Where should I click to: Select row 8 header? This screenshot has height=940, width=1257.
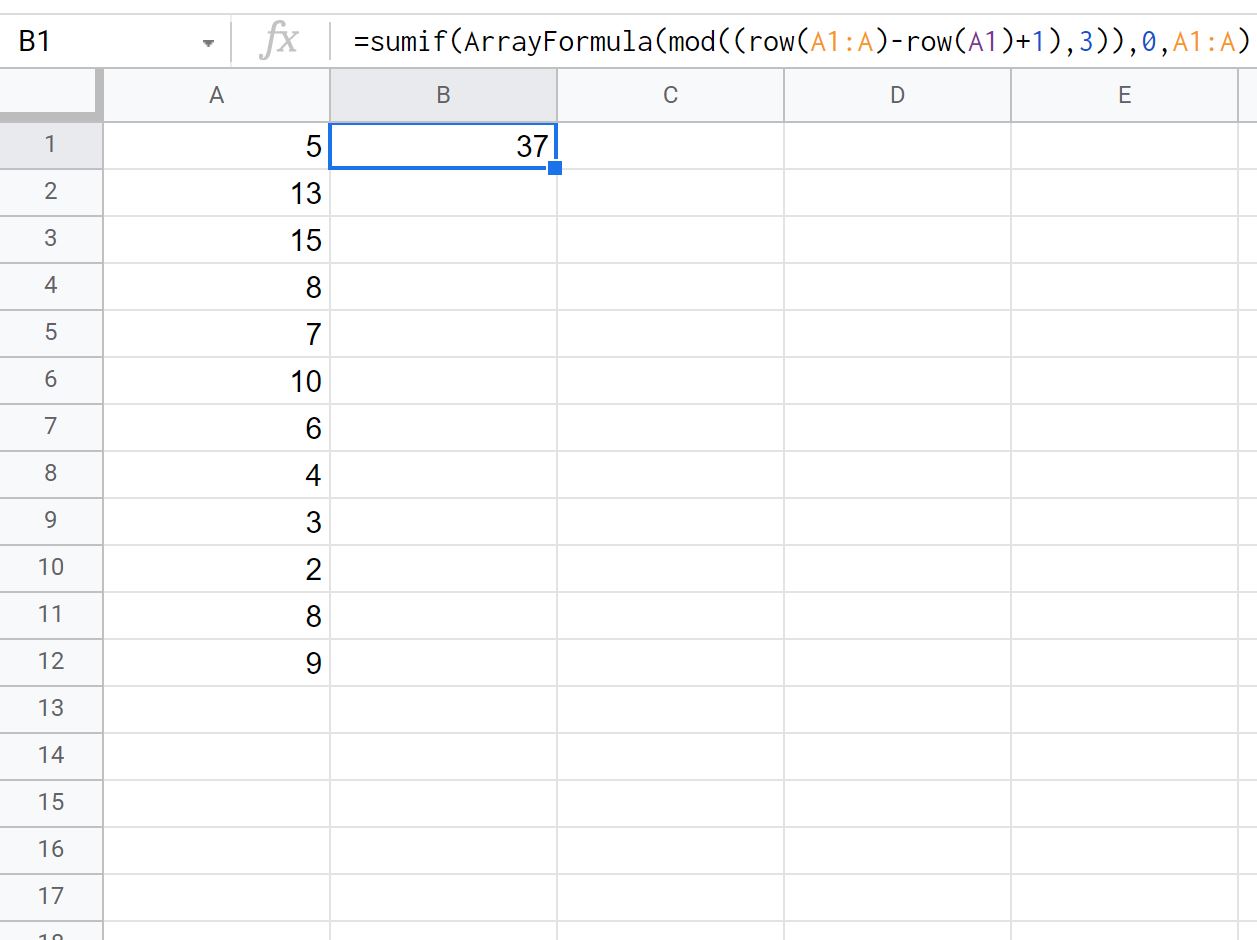pyautogui.click(x=51, y=475)
